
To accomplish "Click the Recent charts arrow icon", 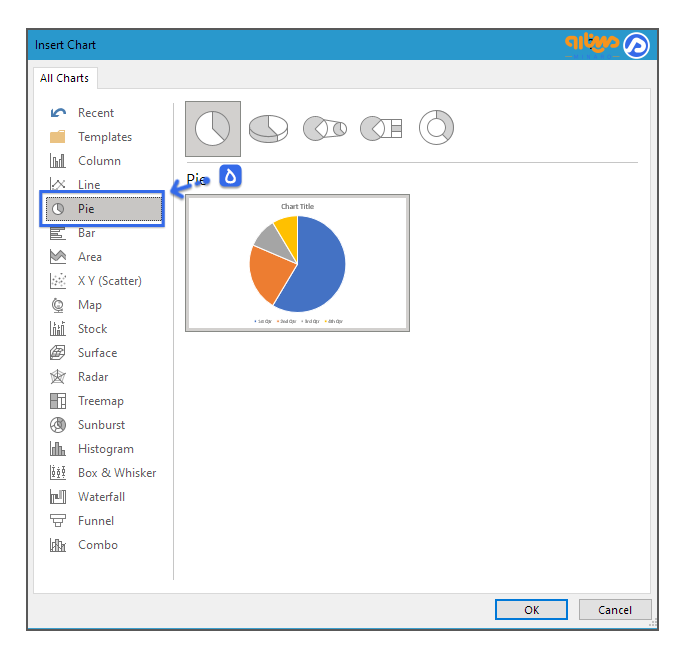I will (x=58, y=113).
